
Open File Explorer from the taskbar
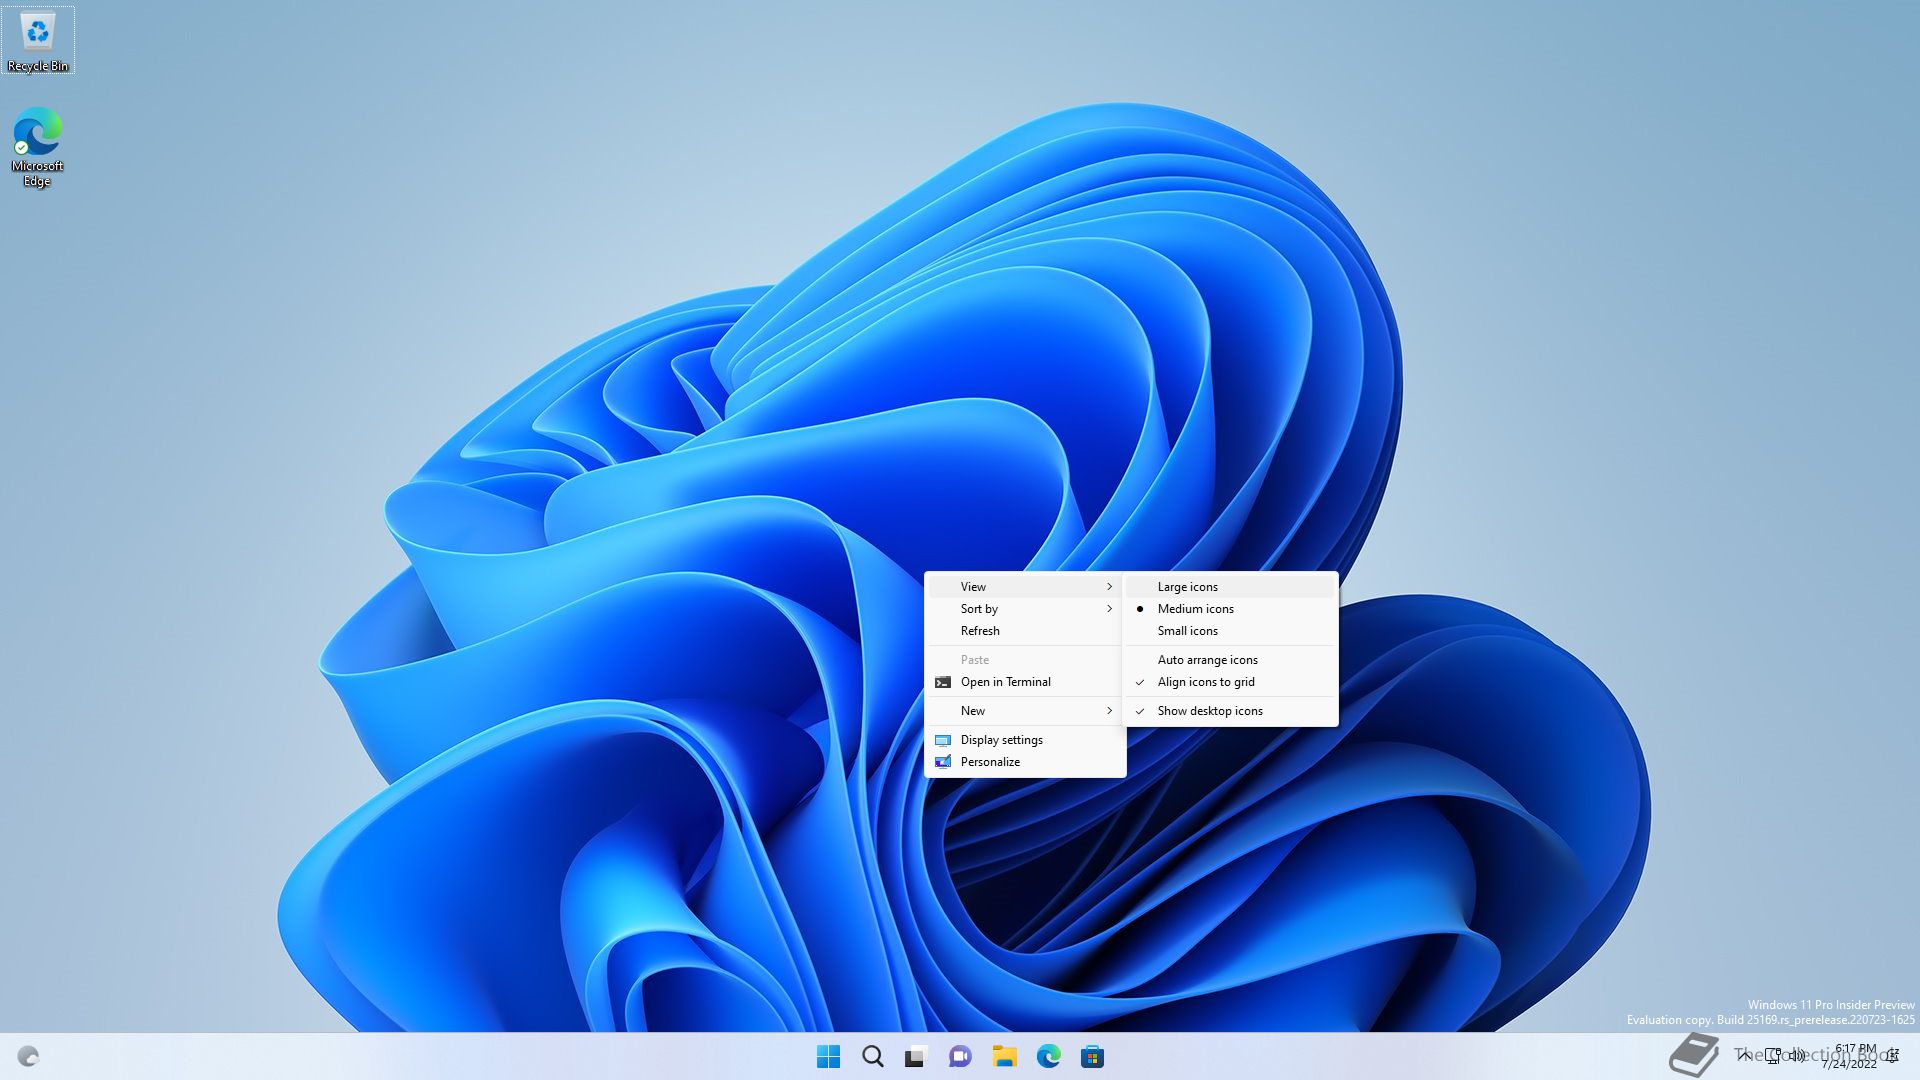point(1004,1056)
